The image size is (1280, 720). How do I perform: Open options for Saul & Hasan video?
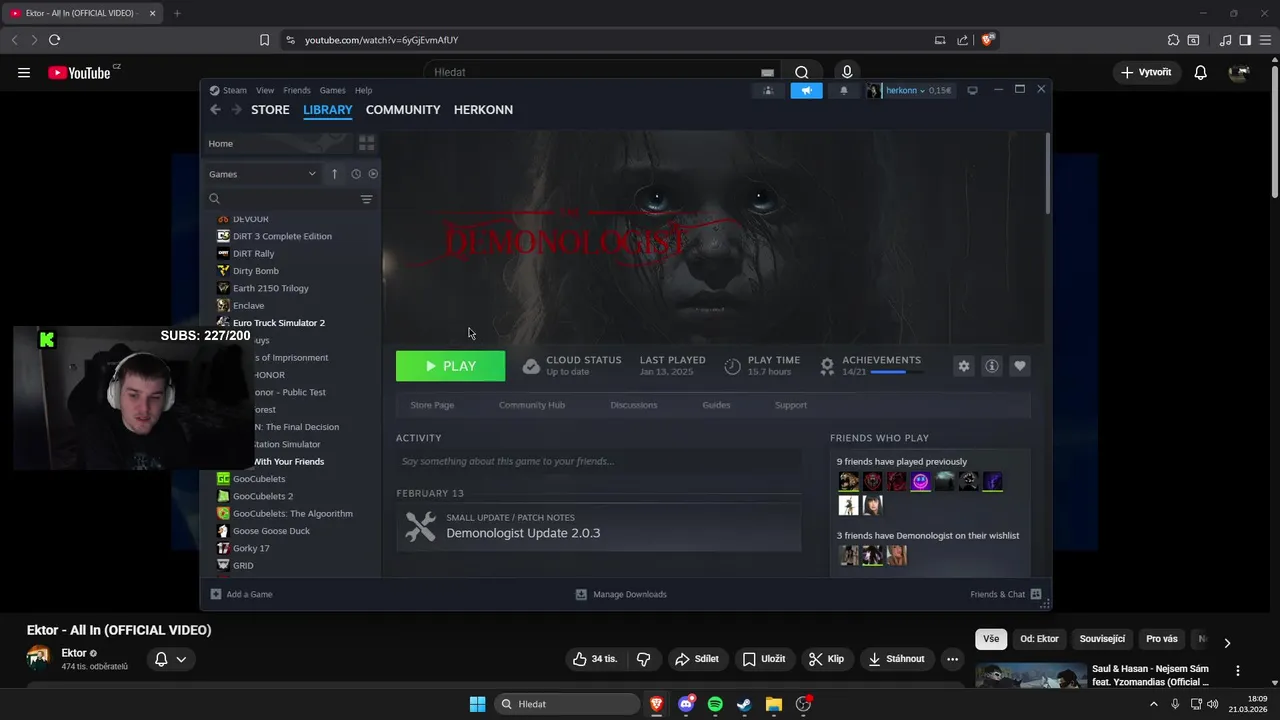coord(1238,671)
